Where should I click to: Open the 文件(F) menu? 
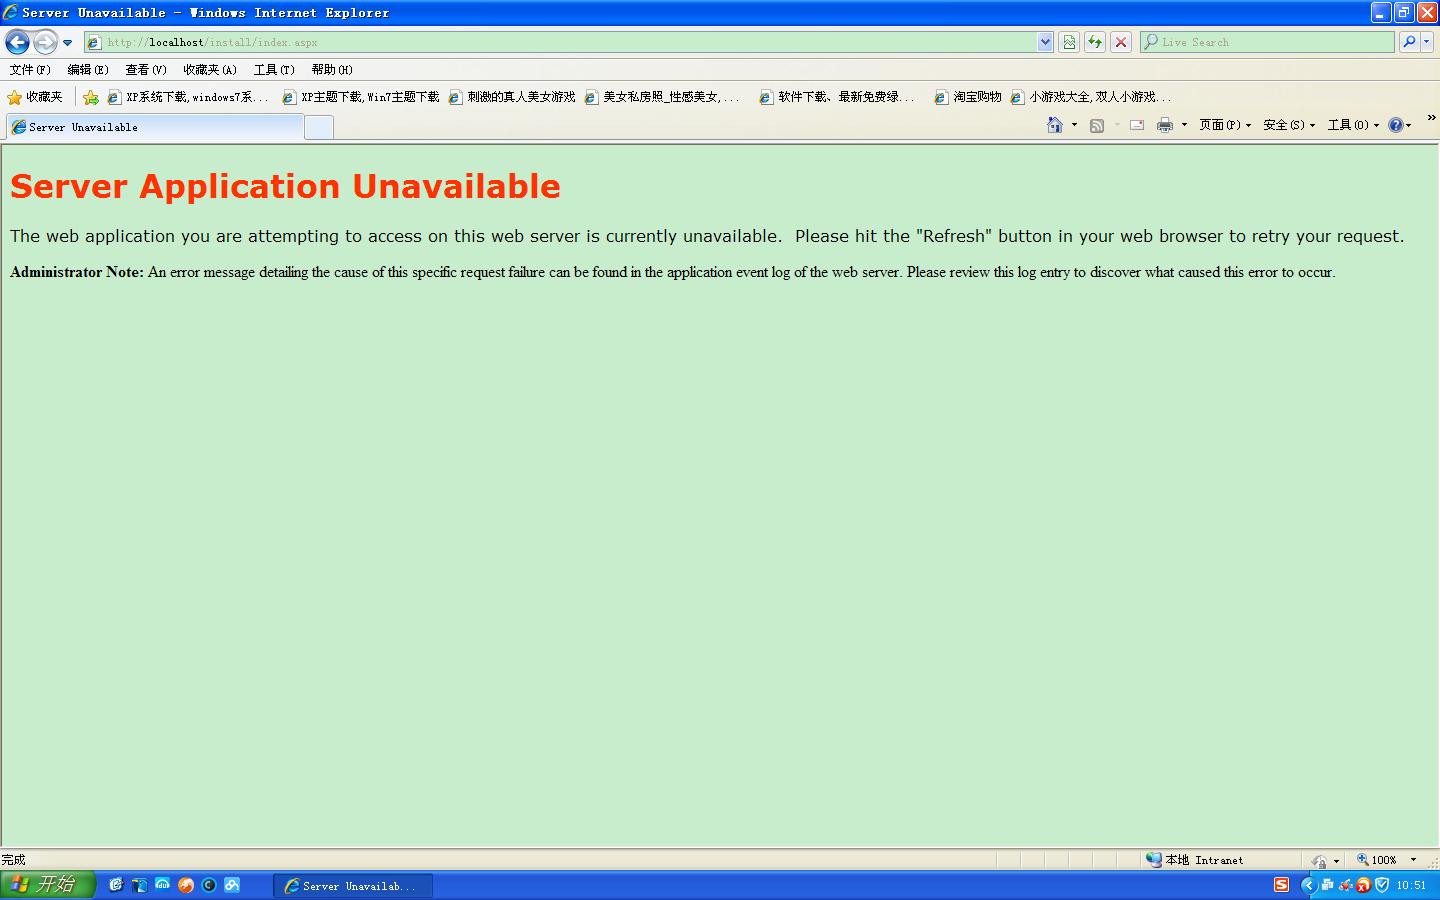pyautogui.click(x=30, y=70)
